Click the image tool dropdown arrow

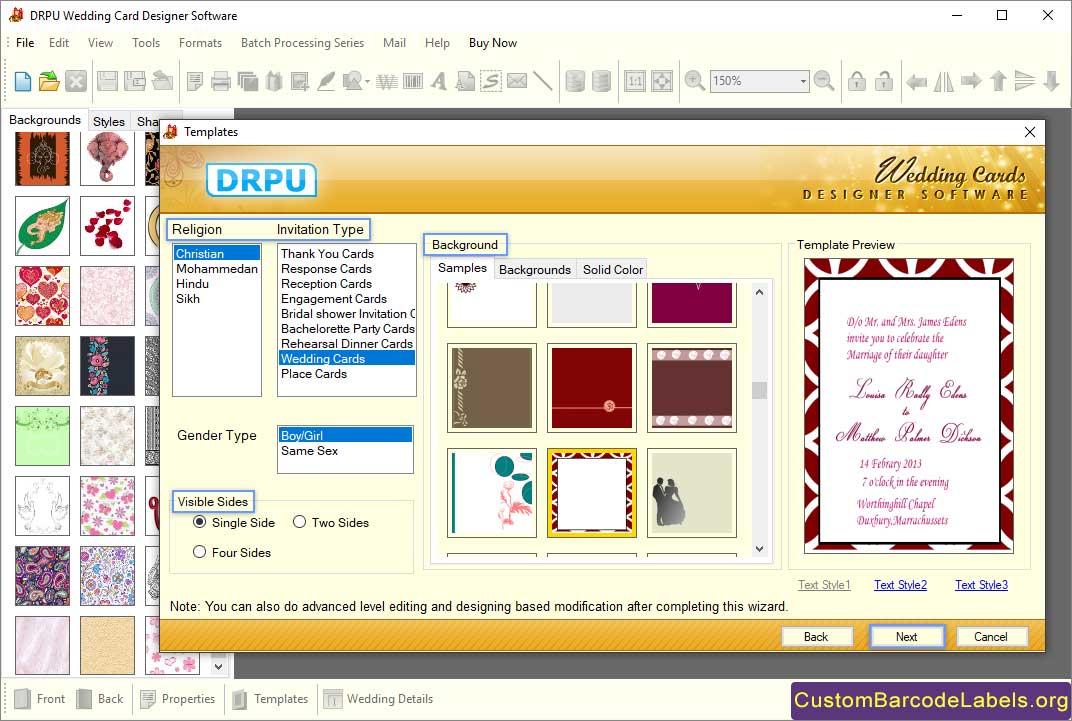tap(367, 82)
